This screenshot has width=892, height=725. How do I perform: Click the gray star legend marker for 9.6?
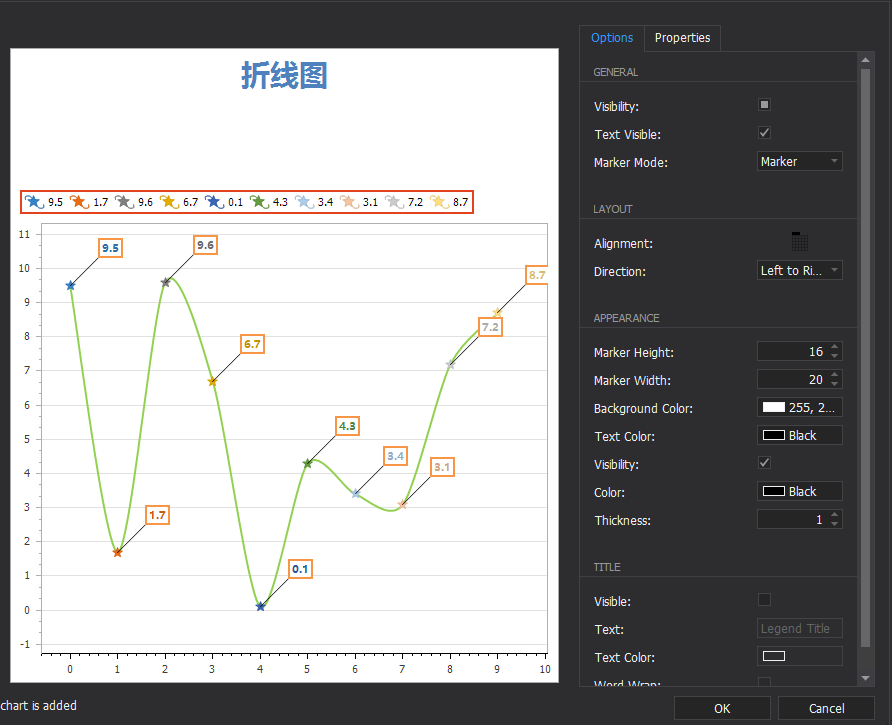[x=125, y=201]
